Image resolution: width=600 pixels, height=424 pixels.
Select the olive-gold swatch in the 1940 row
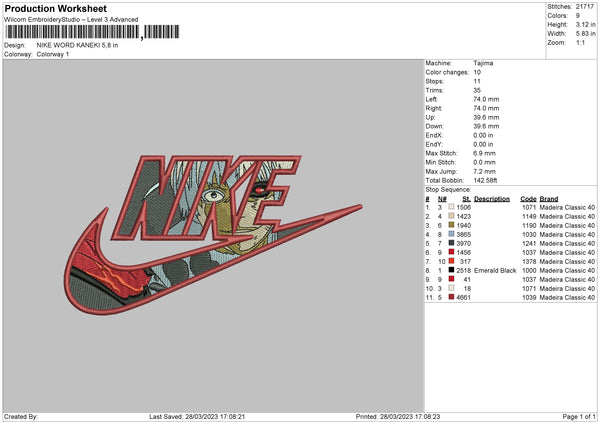(452, 225)
